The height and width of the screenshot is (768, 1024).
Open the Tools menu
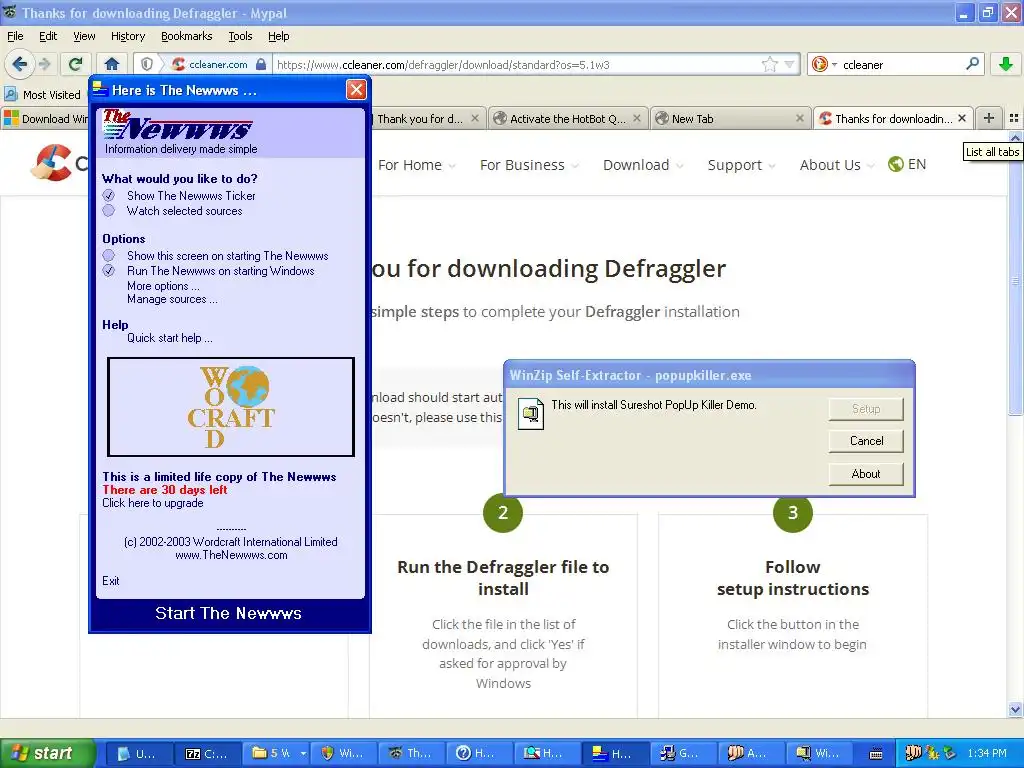click(240, 36)
